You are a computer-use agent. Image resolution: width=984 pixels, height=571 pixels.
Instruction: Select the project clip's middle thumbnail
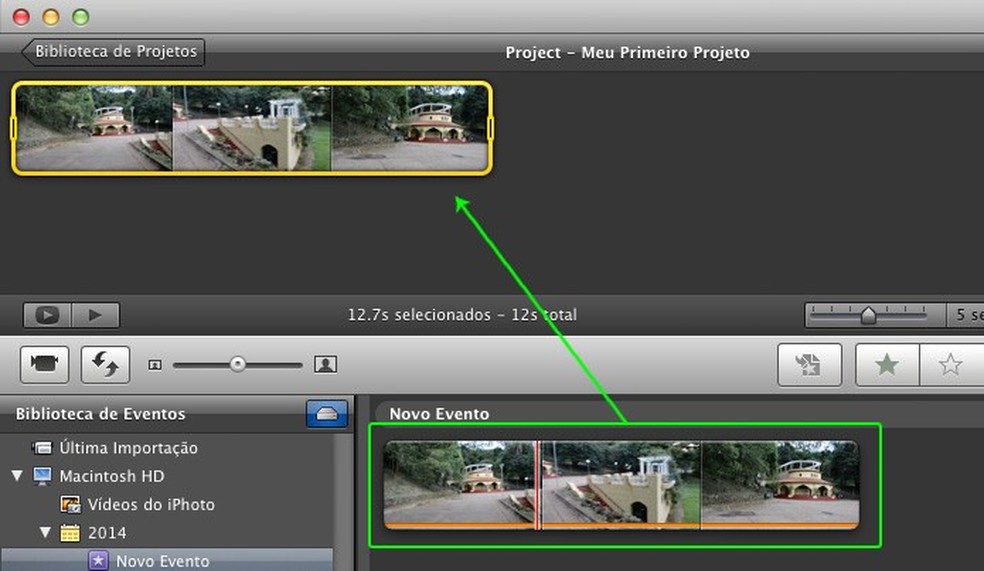click(x=251, y=128)
